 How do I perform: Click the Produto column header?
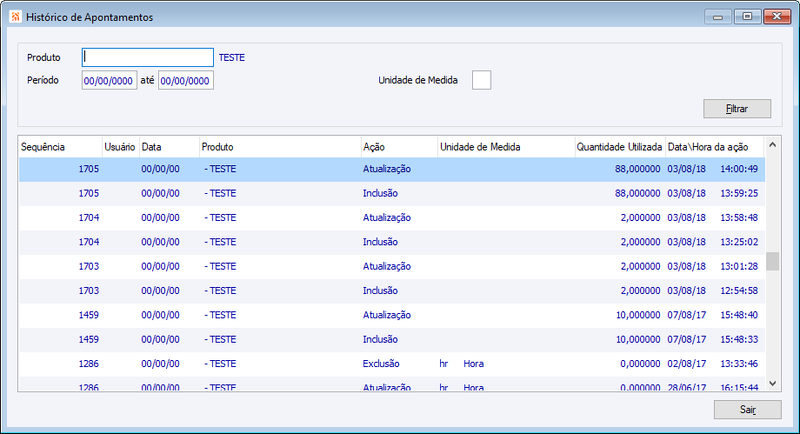click(x=280, y=147)
